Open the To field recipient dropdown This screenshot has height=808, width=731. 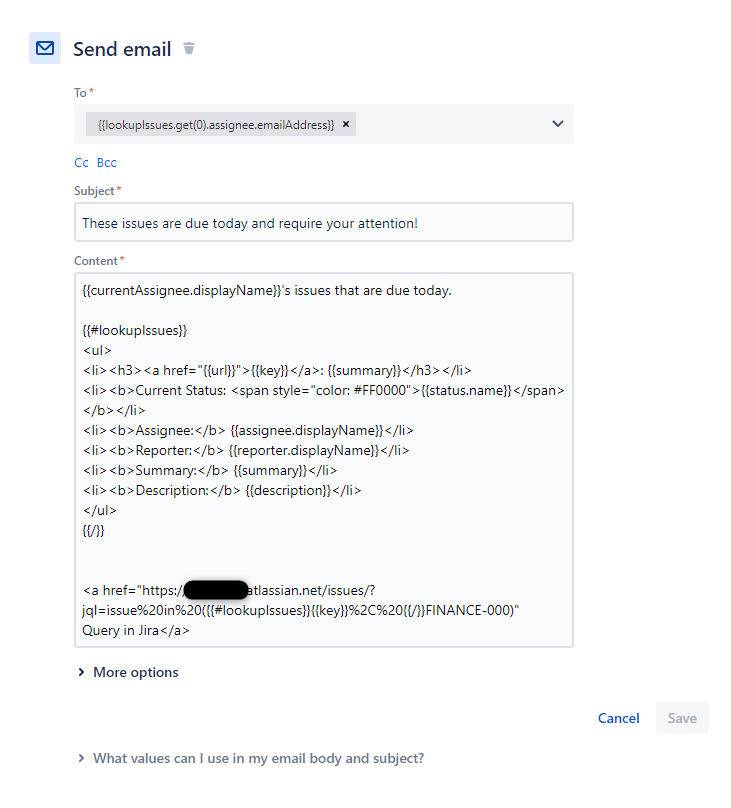coord(557,124)
